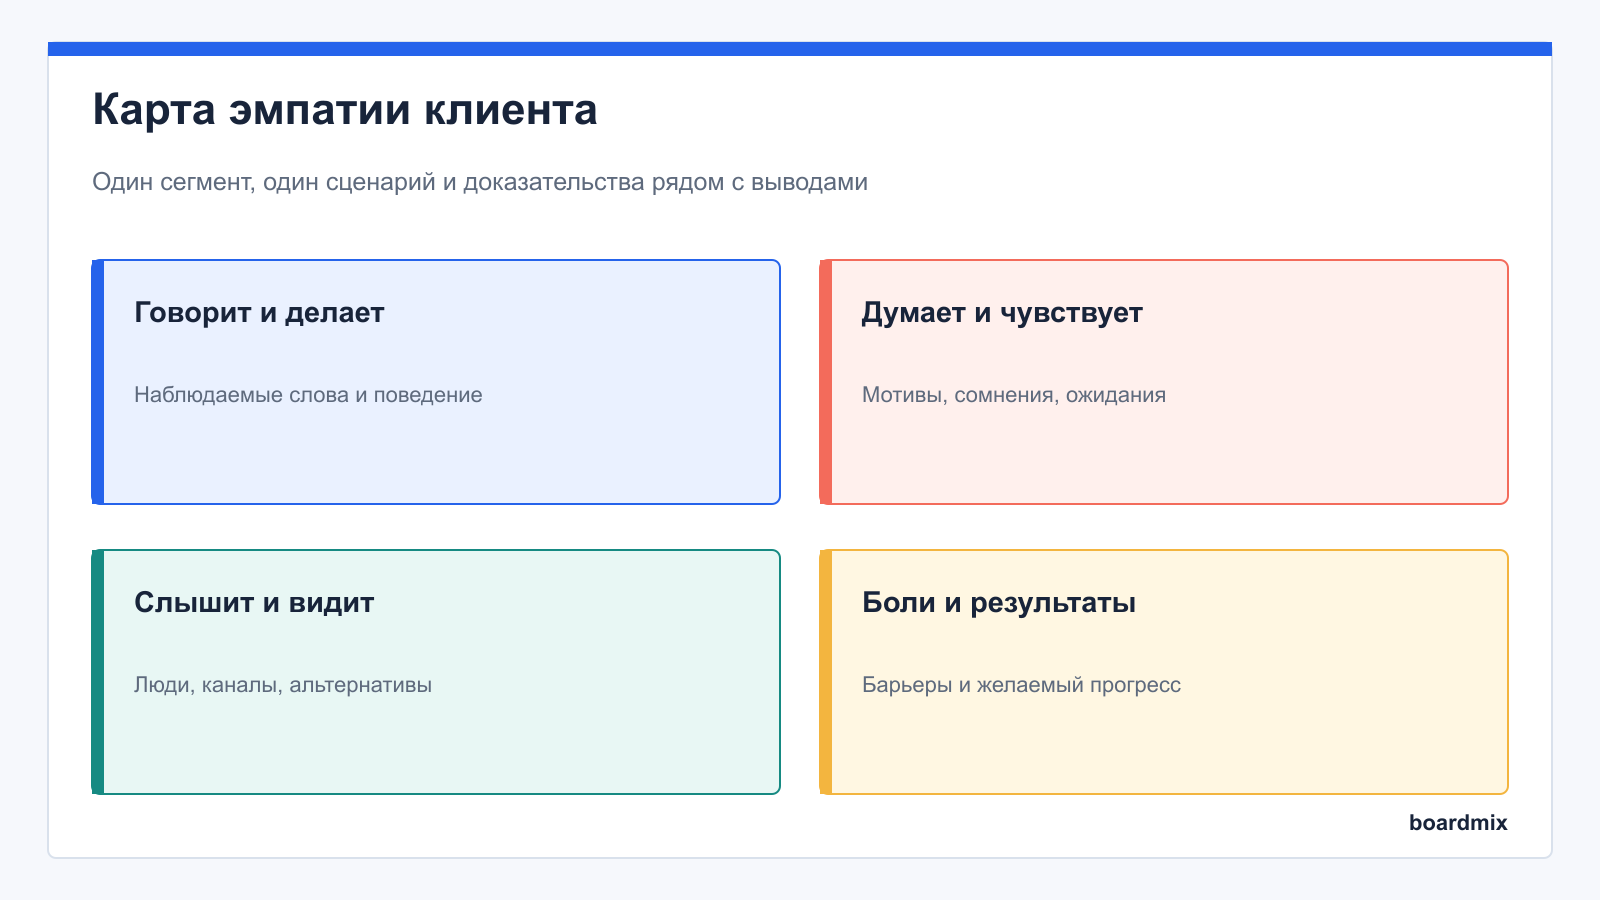Select the title 'Карта эмпатии клиента'

(x=345, y=110)
